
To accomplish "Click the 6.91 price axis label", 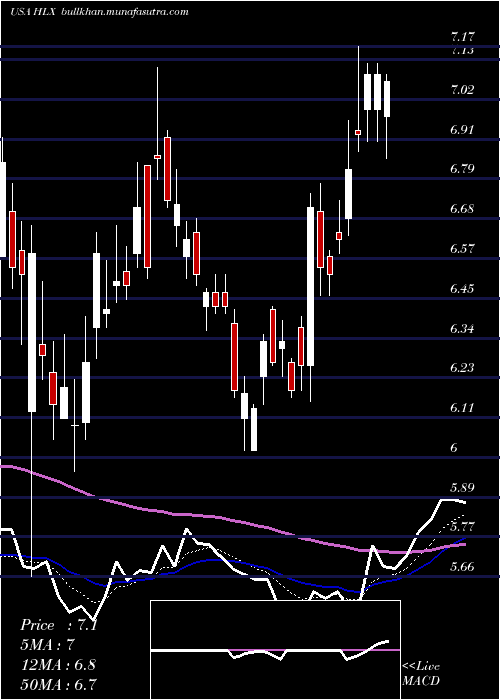I will [x=463, y=130].
